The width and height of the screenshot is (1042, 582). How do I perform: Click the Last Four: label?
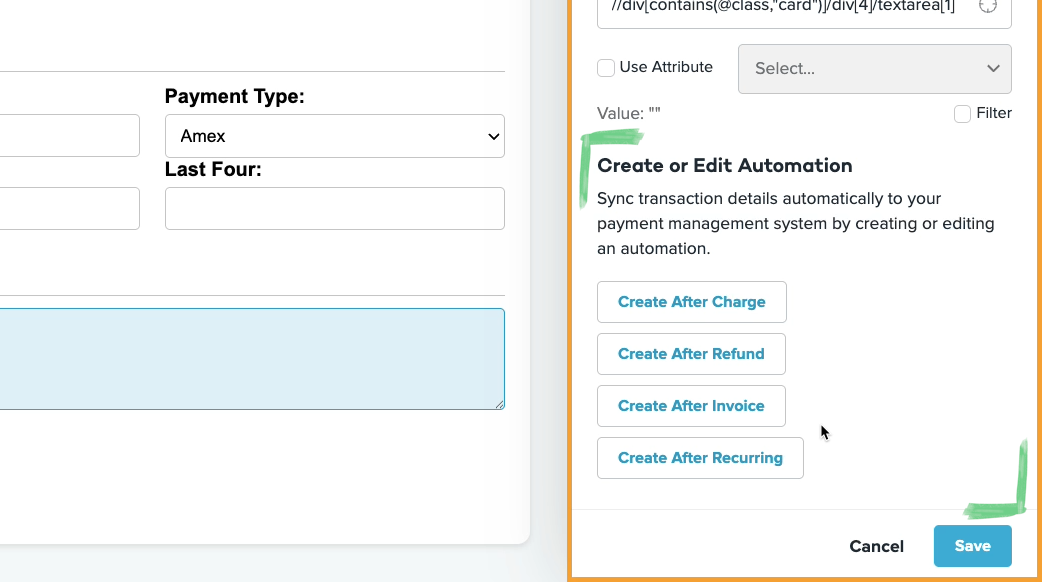pyautogui.click(x=213, y=169)
